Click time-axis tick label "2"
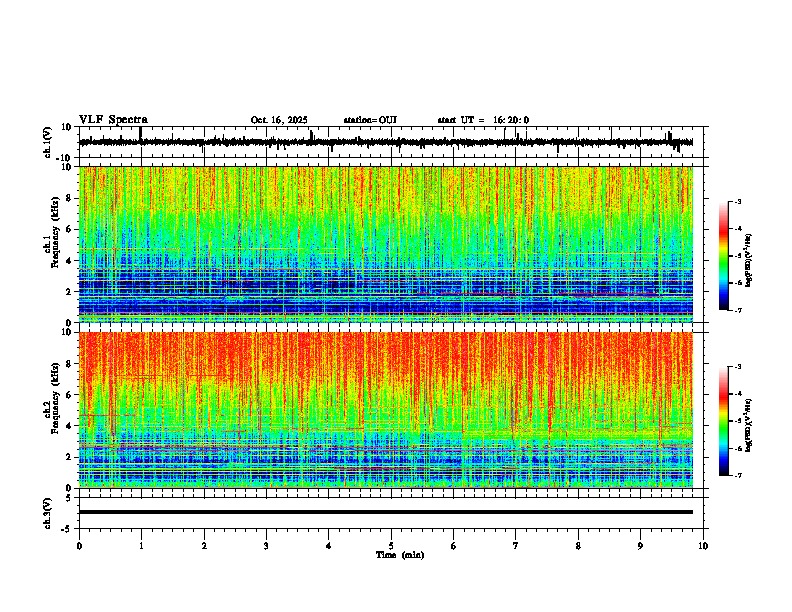 coord(204,546)
